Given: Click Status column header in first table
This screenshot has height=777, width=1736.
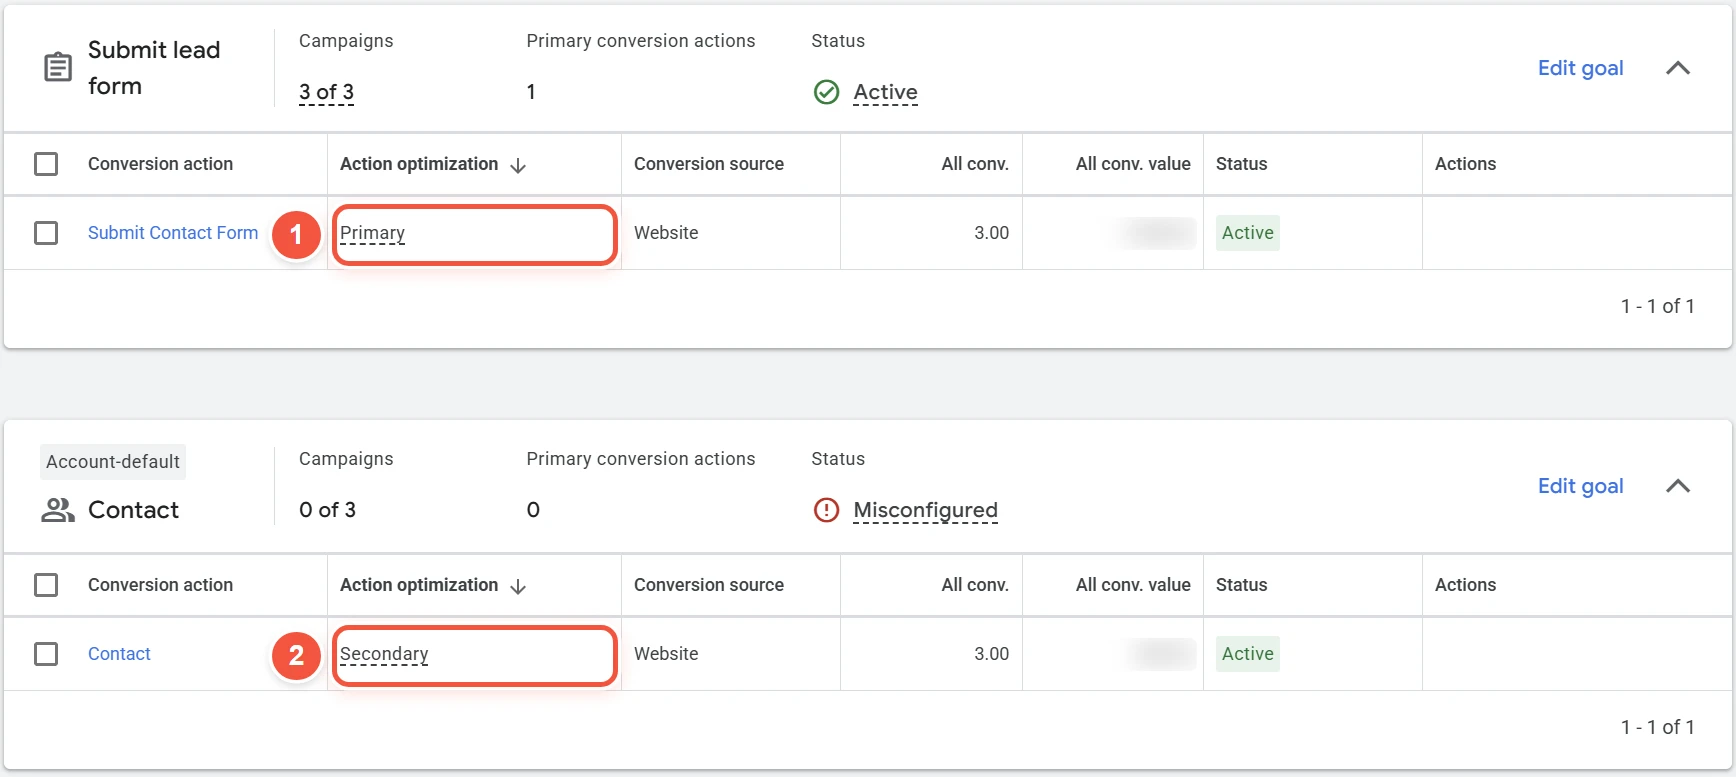Looking at the screenshot, I should (1241, 164).
